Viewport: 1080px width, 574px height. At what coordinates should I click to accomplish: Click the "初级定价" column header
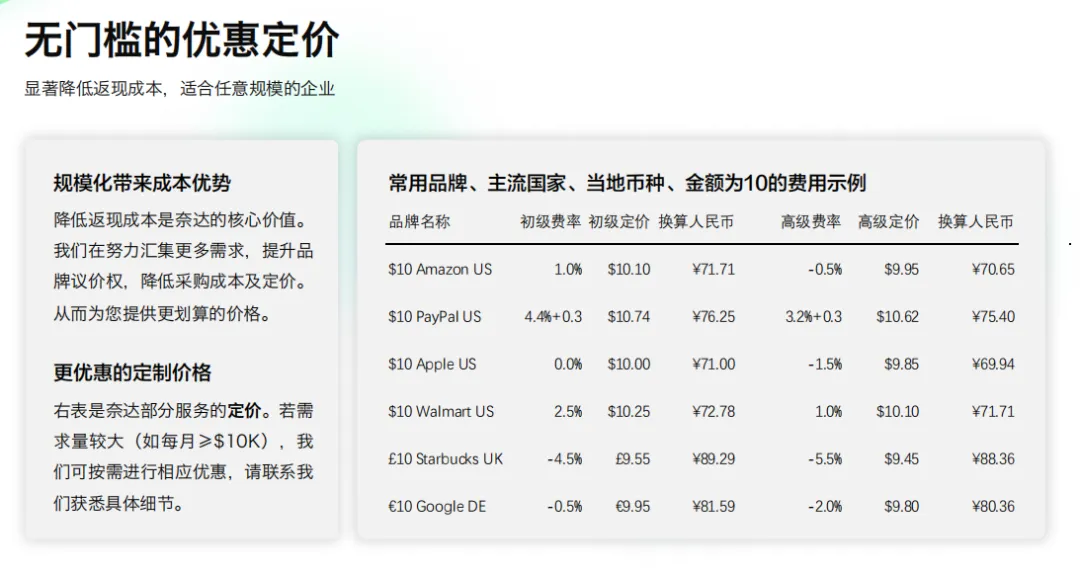coord(619,222)
